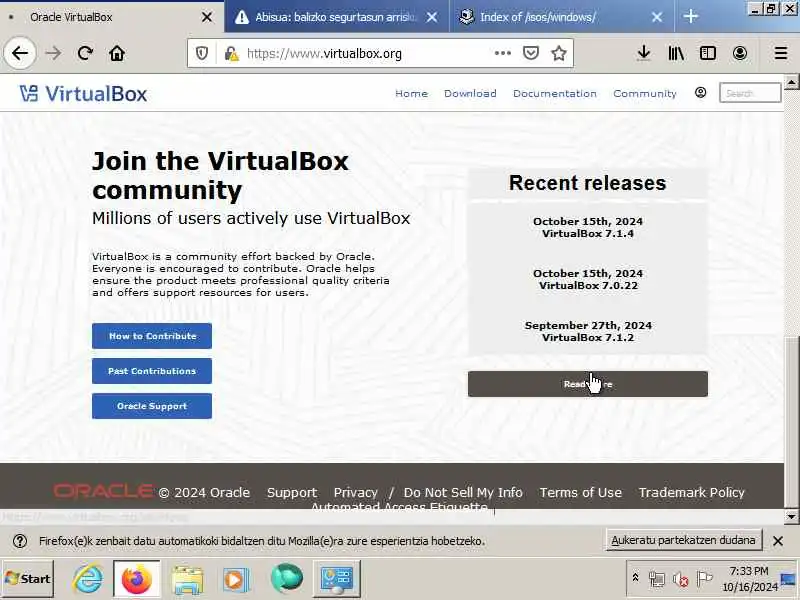800x600 pixels.
Task: Open the Privacy footer link
Action: coord(356,492)
